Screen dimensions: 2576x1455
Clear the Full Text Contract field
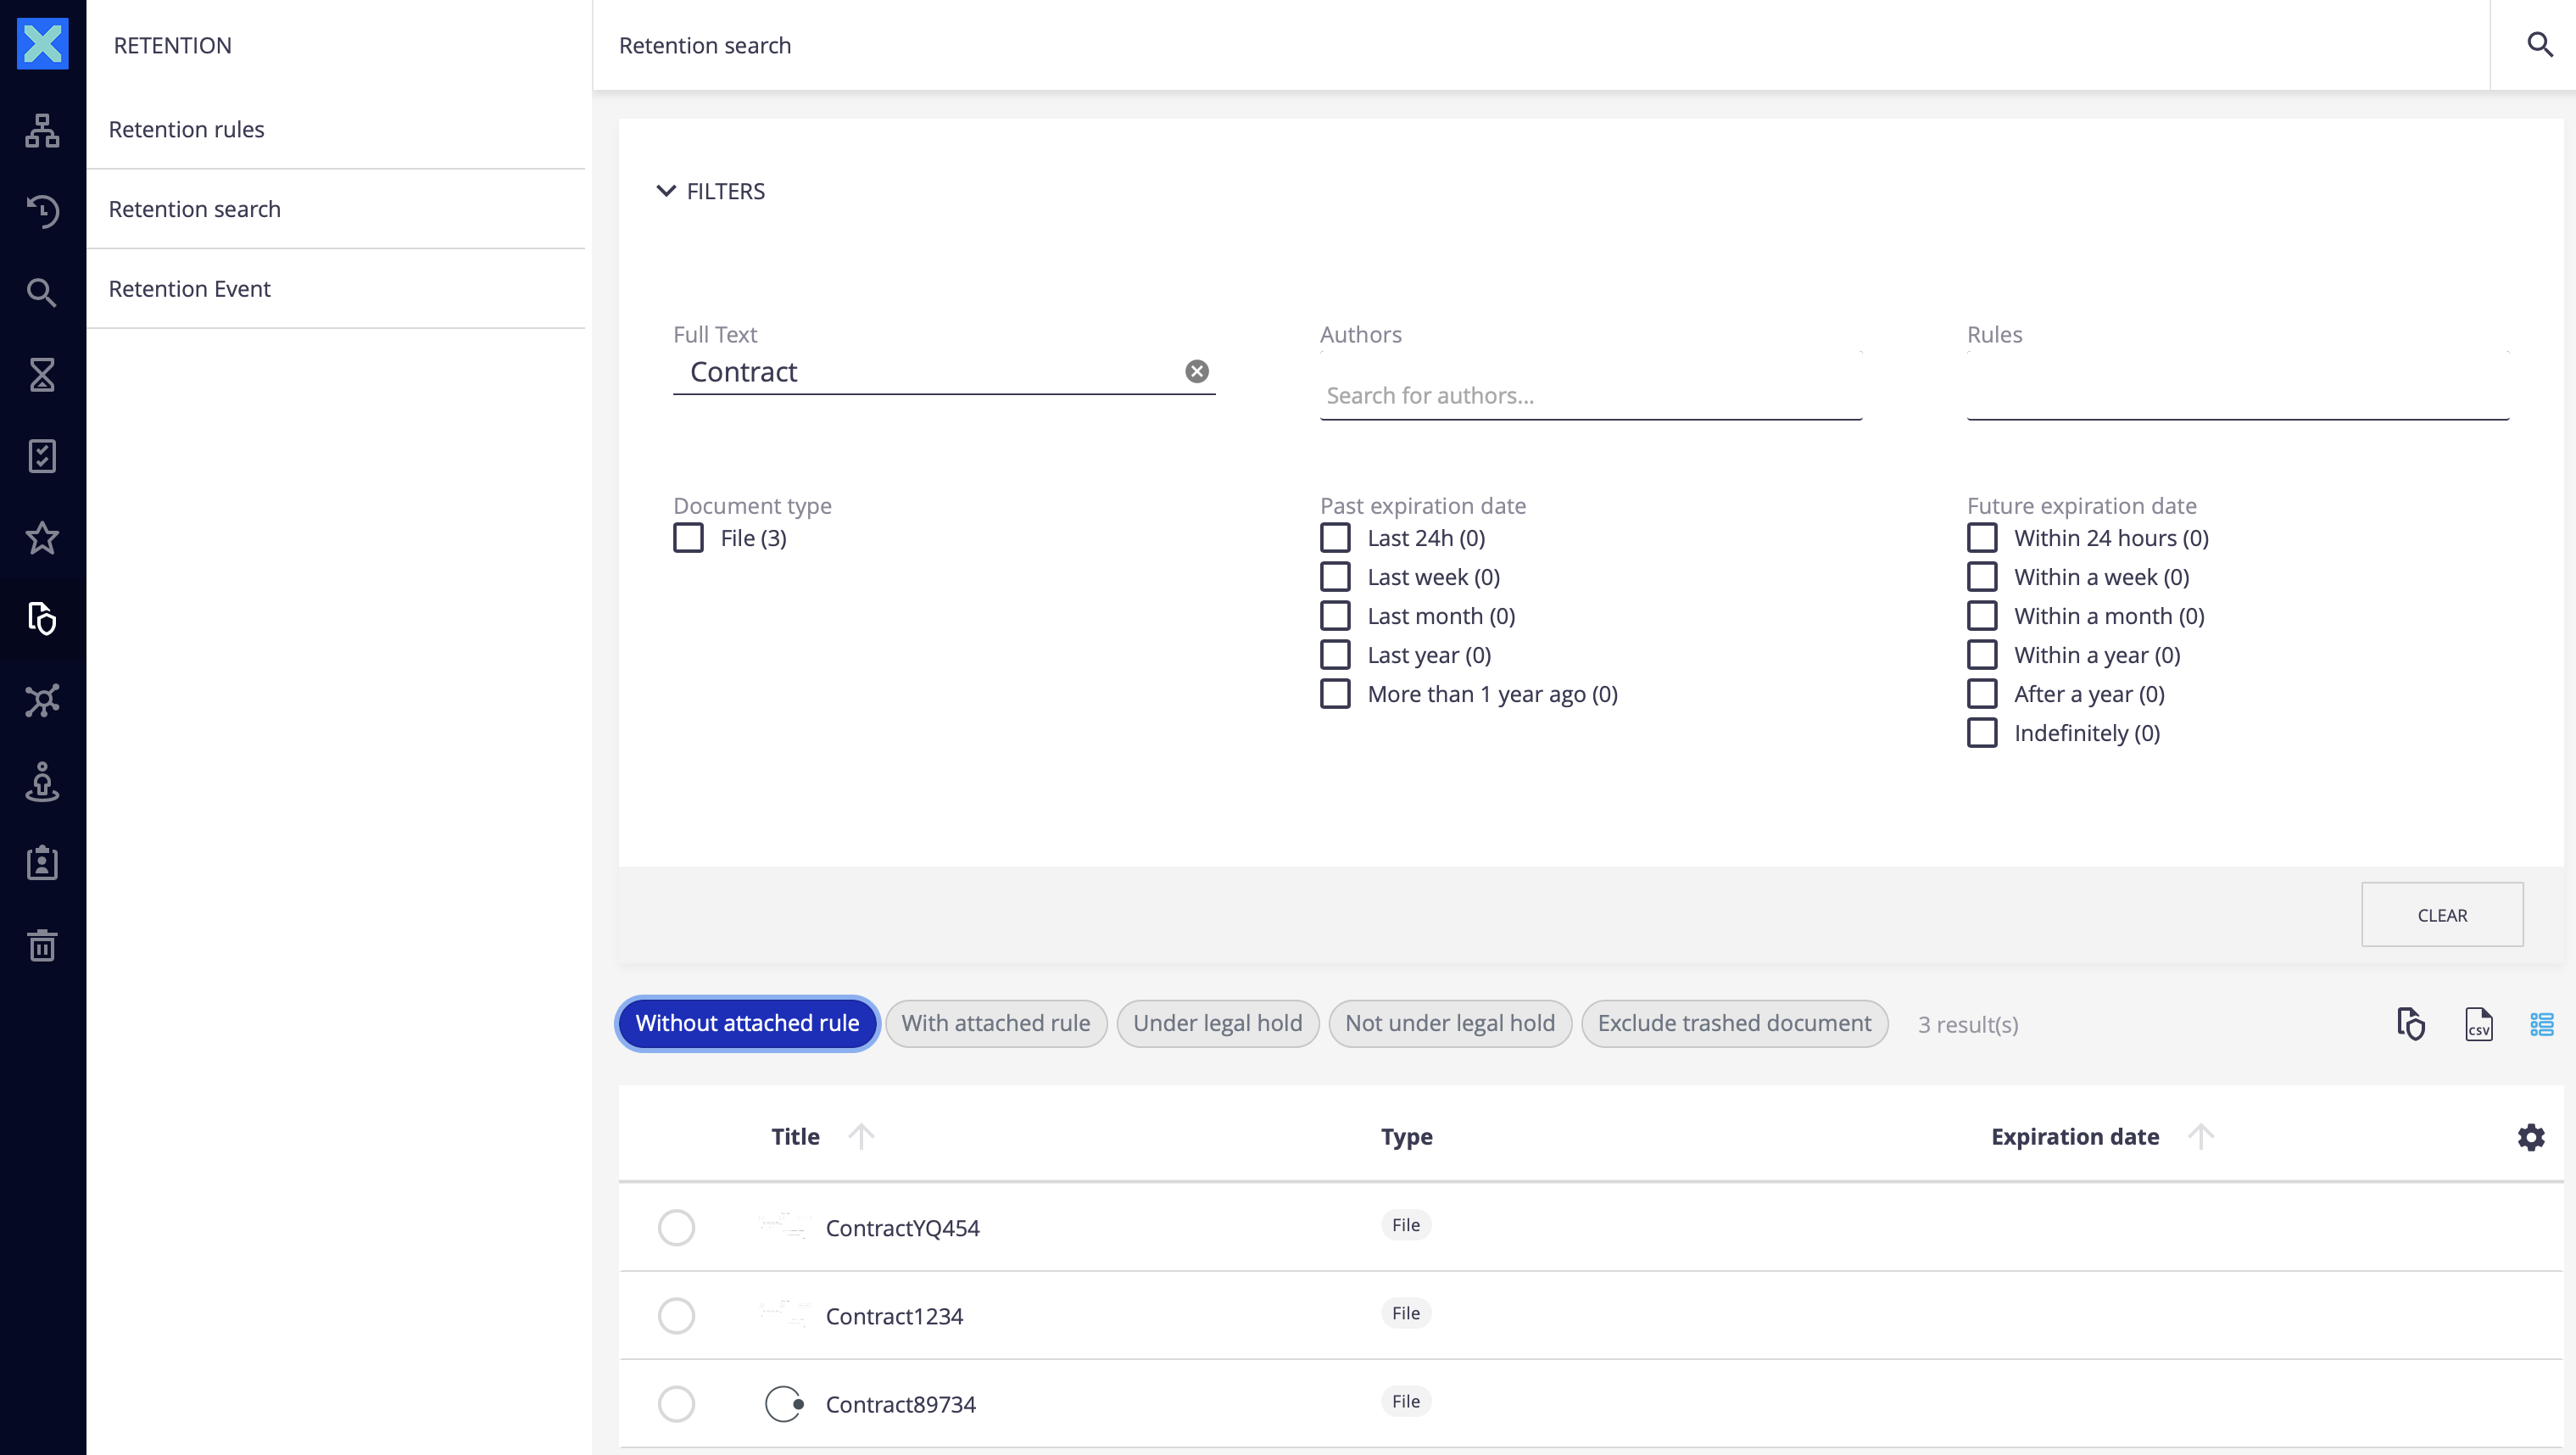click(1196, 372)
